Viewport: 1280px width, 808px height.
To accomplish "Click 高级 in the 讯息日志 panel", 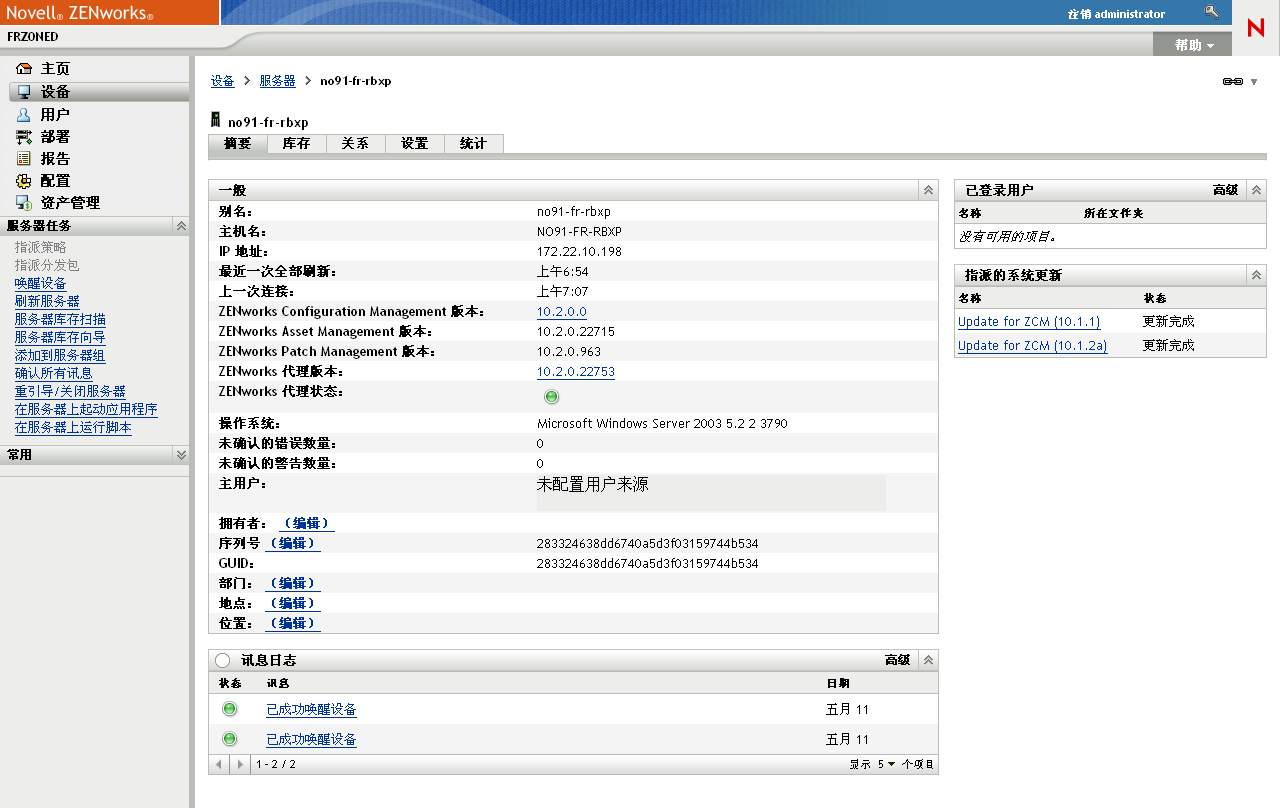I will pyautogui.click(x=897, y=660).
